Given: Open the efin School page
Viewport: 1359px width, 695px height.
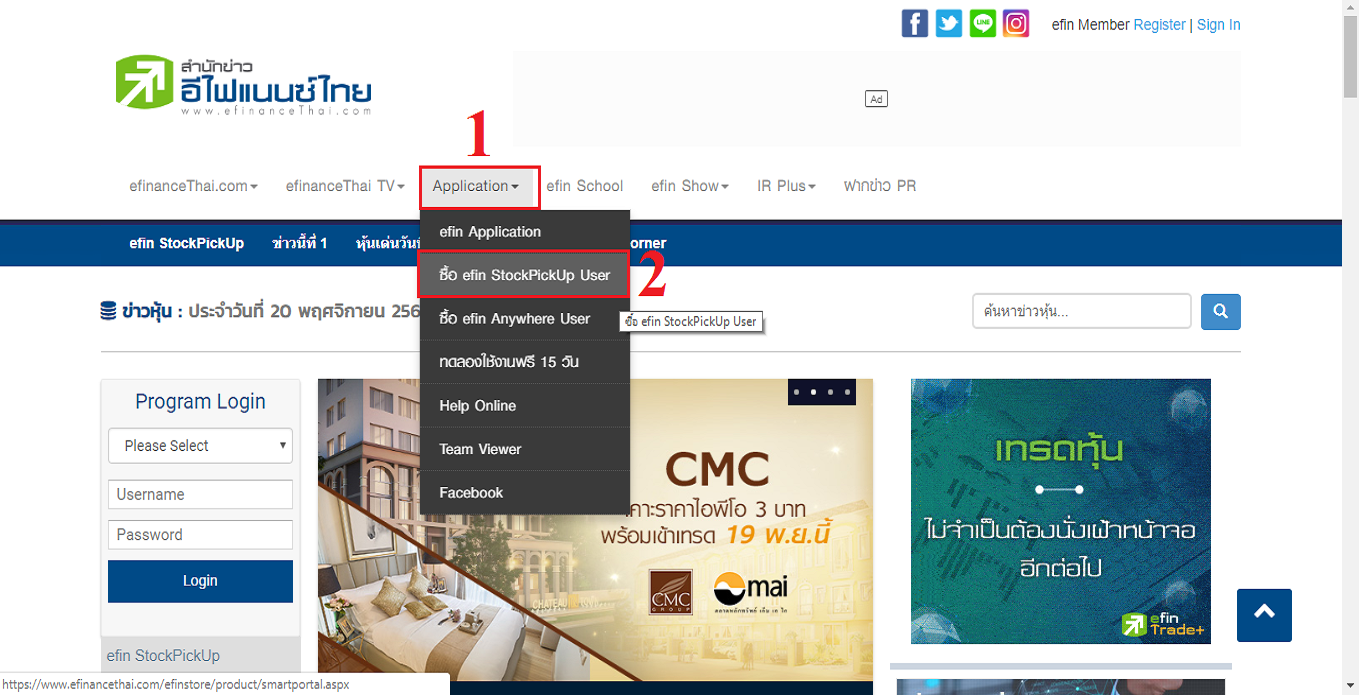Looking at the screenshot, I should [x=585, y=186].
